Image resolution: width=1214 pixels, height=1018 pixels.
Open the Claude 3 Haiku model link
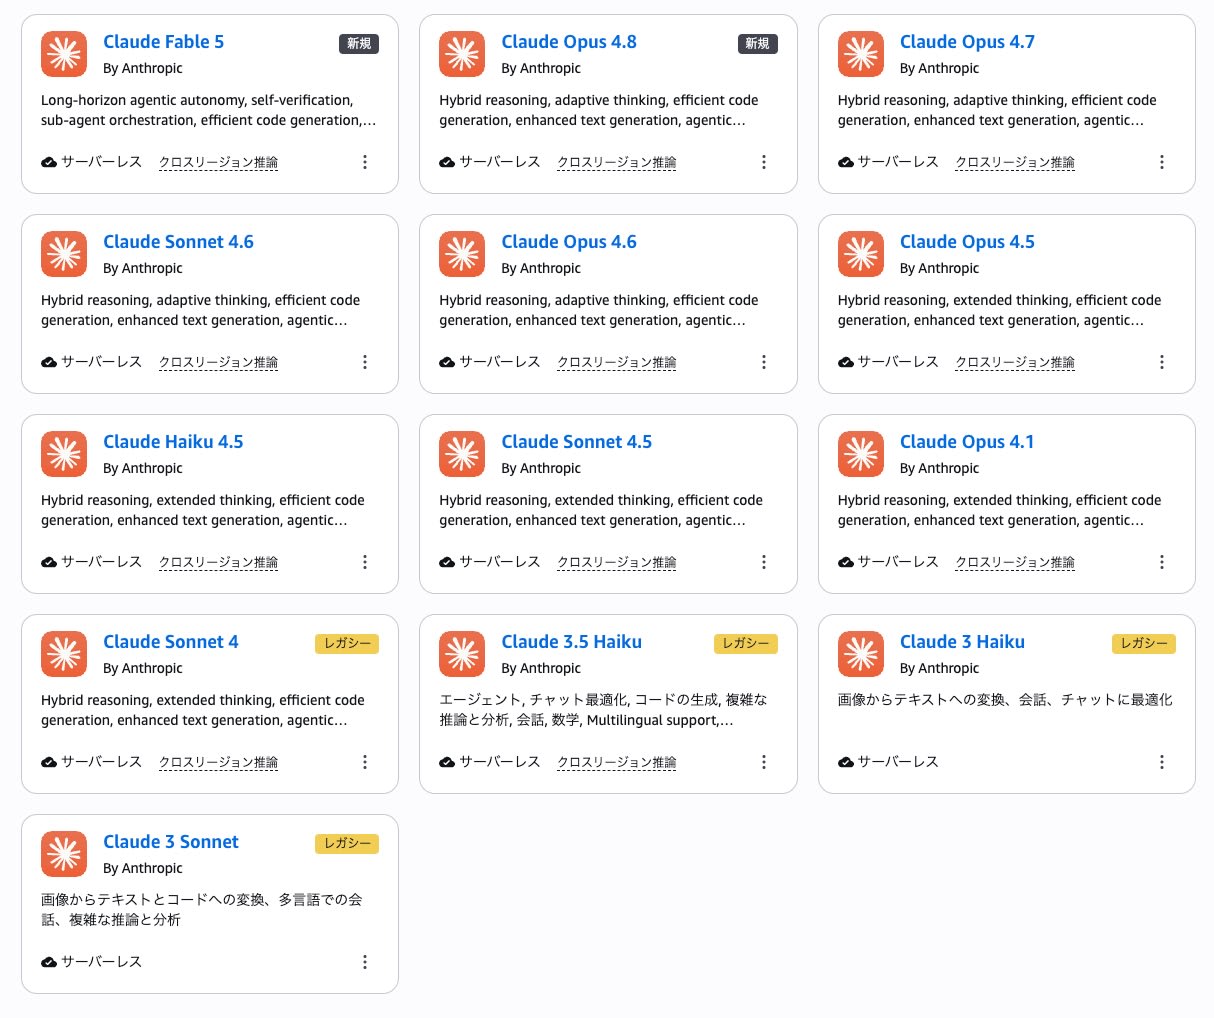tap(962, 642)
